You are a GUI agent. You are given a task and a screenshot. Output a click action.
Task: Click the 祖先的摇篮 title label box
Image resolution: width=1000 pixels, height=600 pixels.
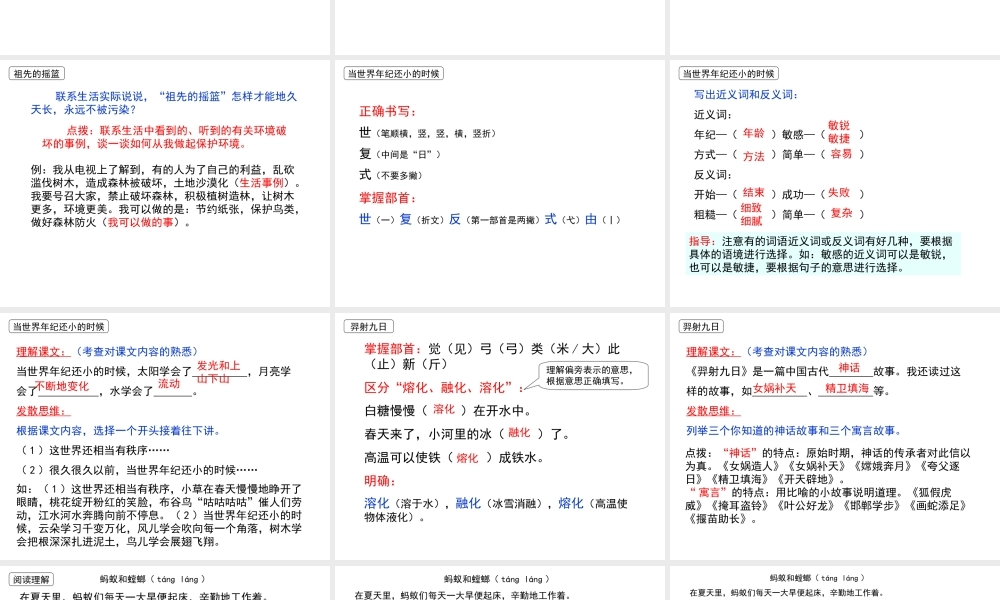pos(37,74)
